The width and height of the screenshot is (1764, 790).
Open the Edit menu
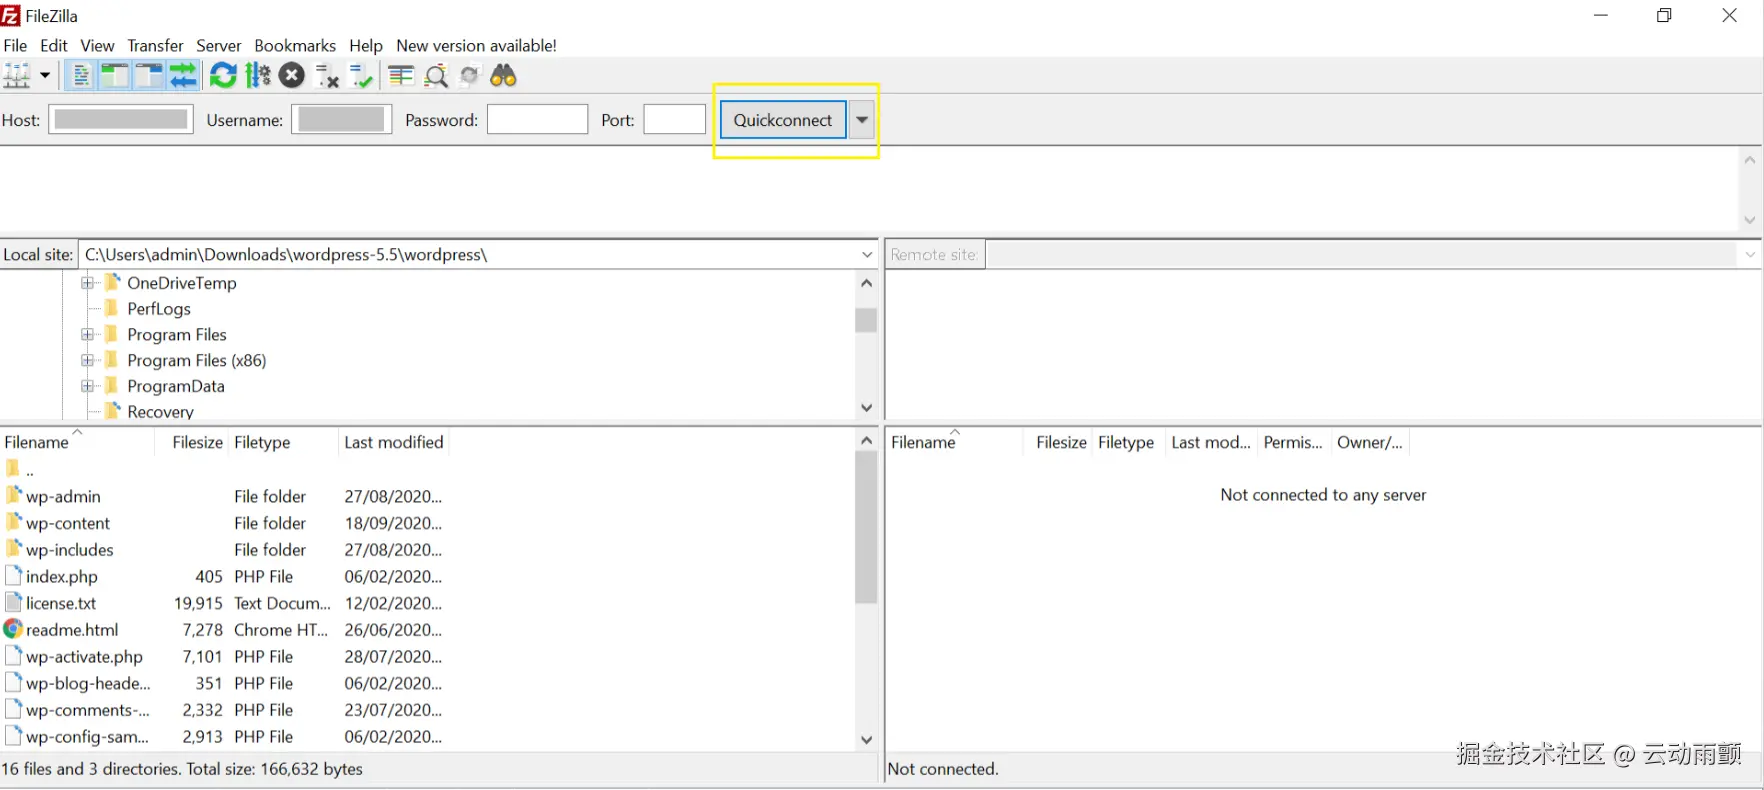click(x=54, y=46)
